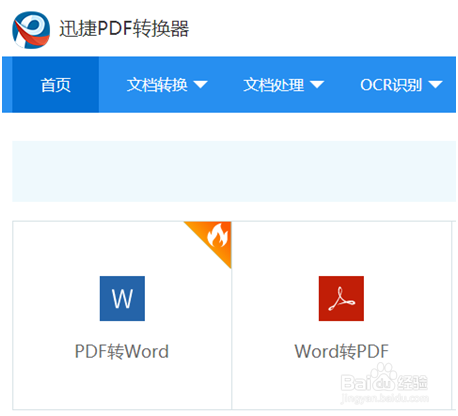Open the 首页 tab

(55, 85)
